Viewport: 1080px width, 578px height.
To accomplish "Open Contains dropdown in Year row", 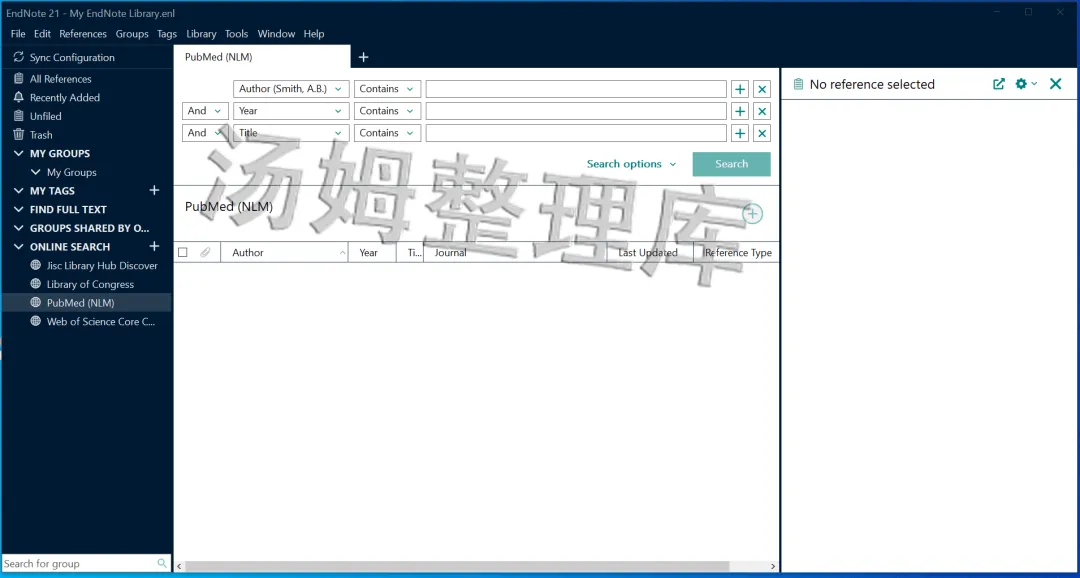I will [387, 111].
